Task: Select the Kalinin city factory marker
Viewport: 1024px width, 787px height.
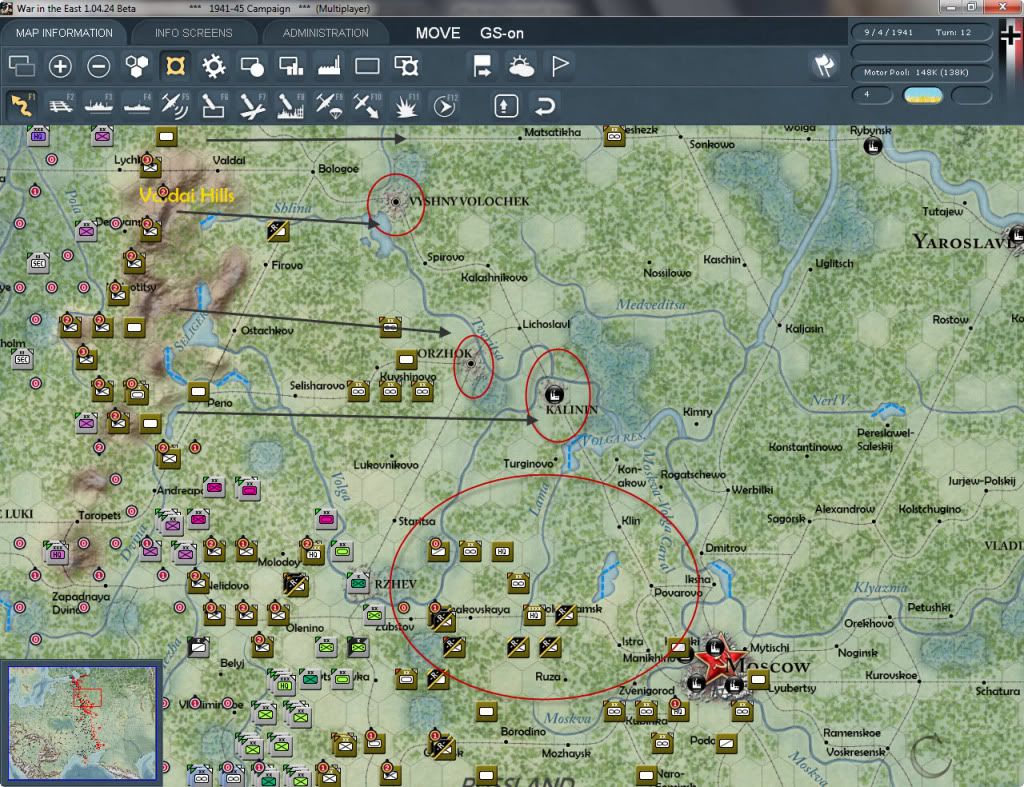Action: (x=554, y=394)
